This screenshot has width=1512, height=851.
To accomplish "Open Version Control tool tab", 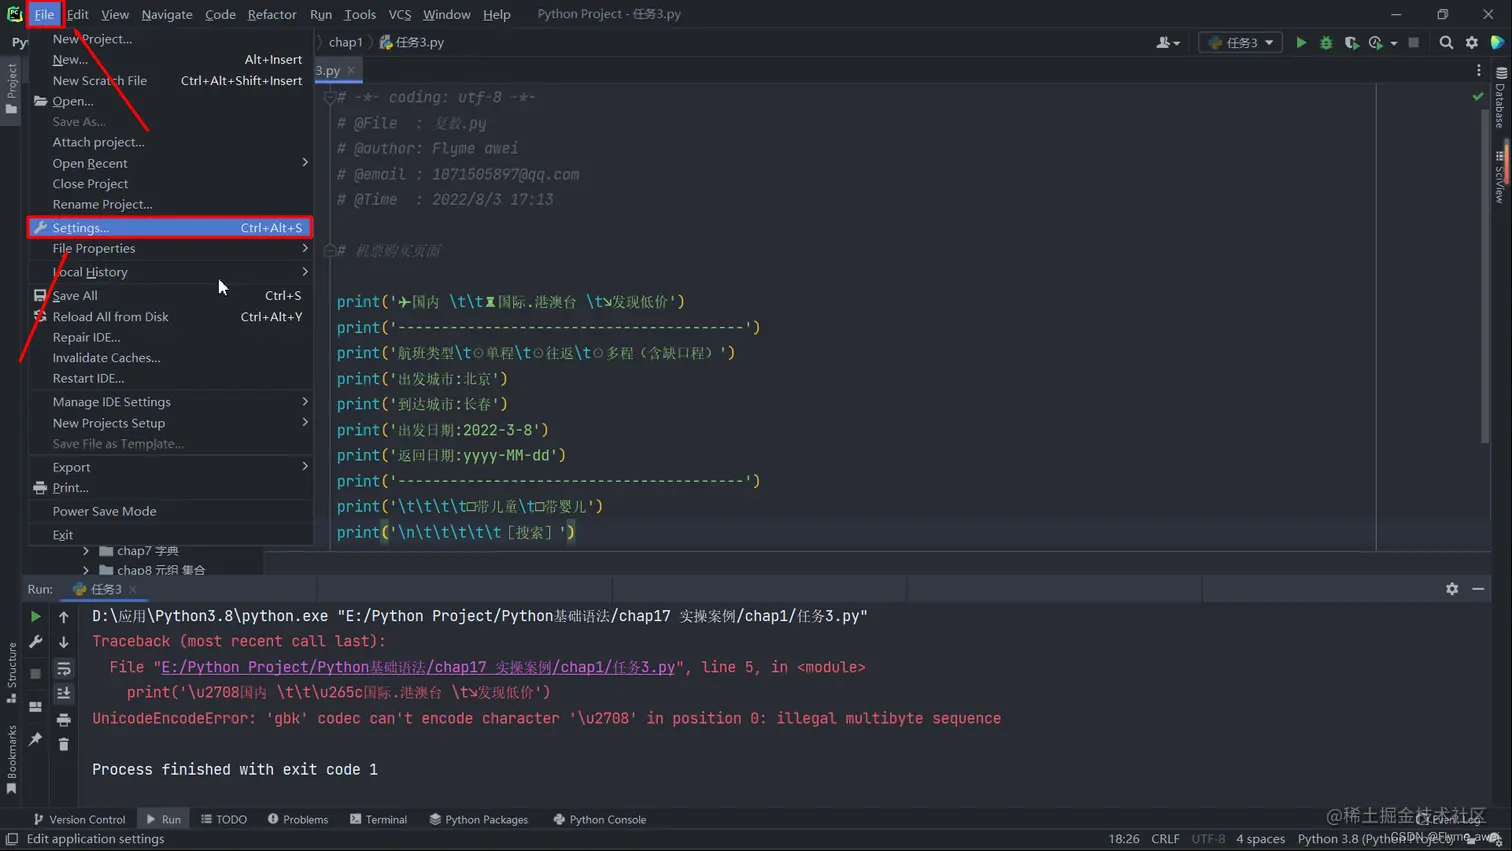I will pos(79,819).
